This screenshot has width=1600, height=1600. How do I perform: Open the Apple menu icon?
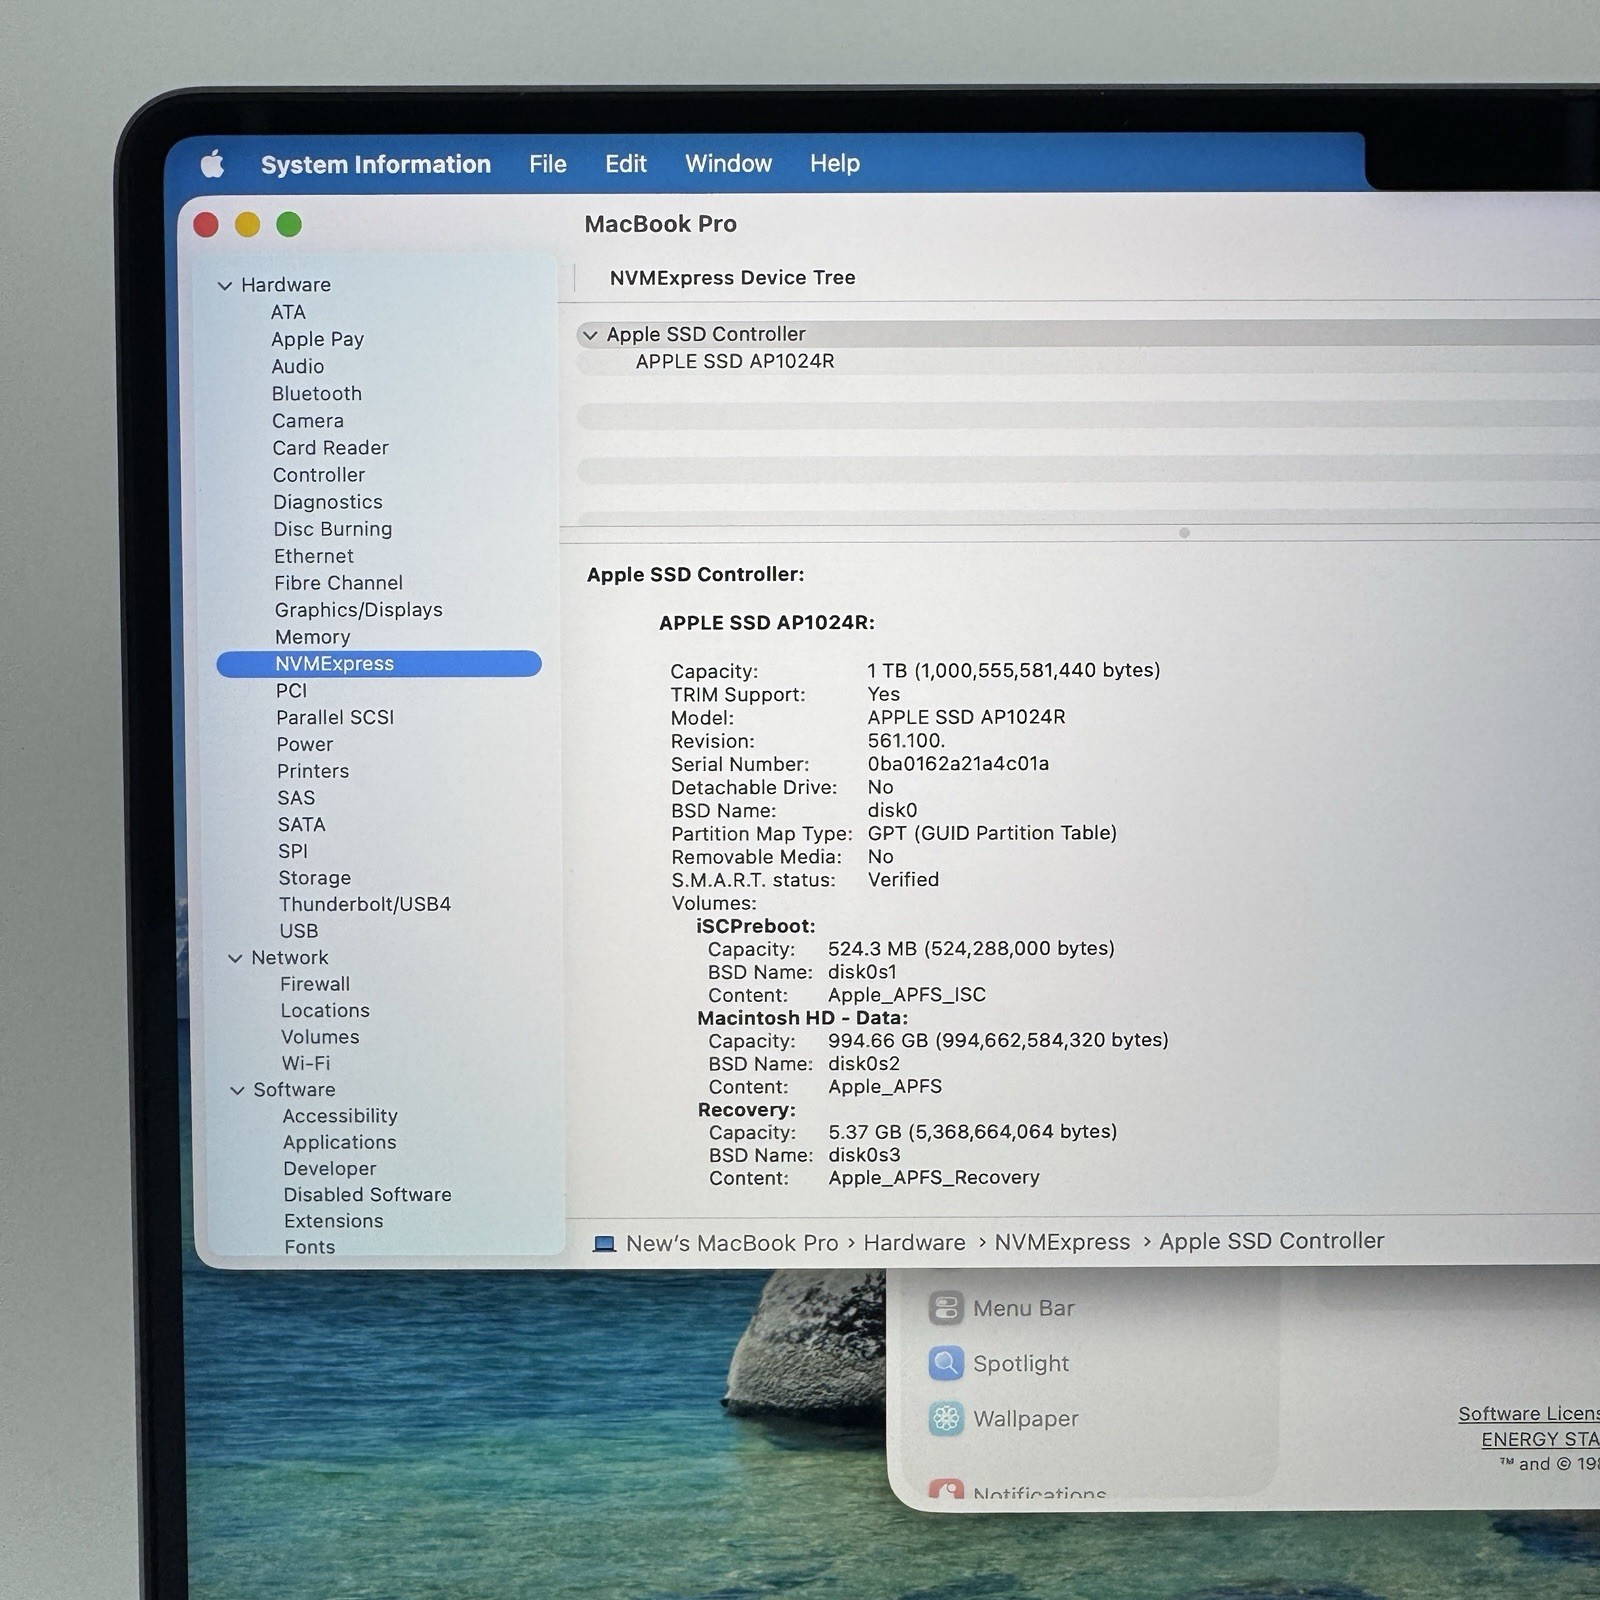point(212,164)
